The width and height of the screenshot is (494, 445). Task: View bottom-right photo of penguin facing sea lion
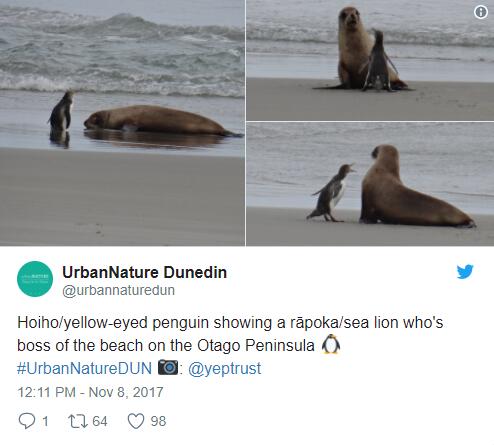(370, 184)
